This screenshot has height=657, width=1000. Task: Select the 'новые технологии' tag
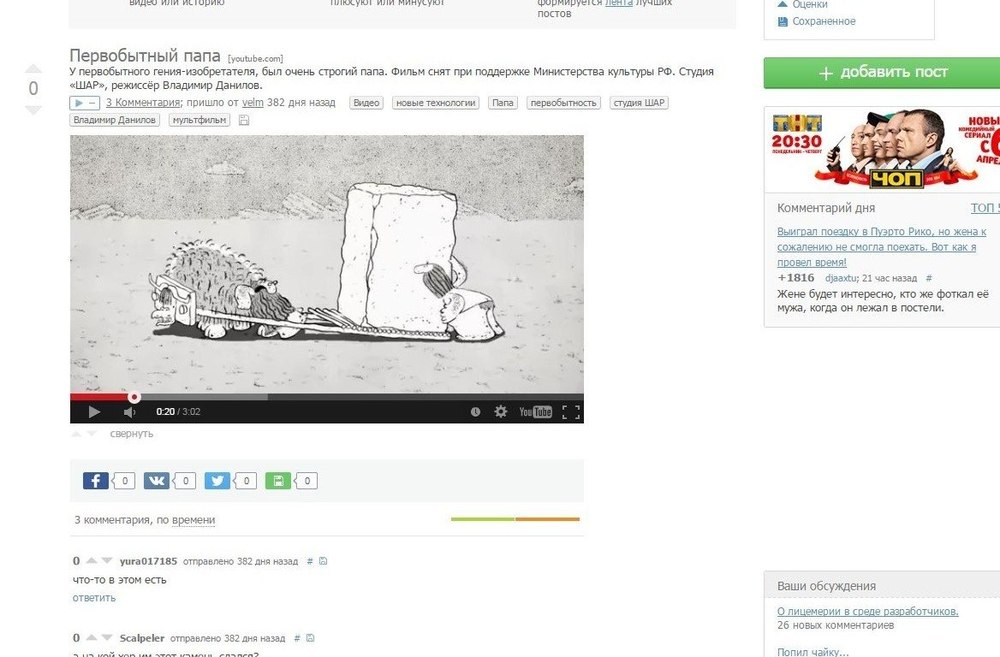(436, 103)
